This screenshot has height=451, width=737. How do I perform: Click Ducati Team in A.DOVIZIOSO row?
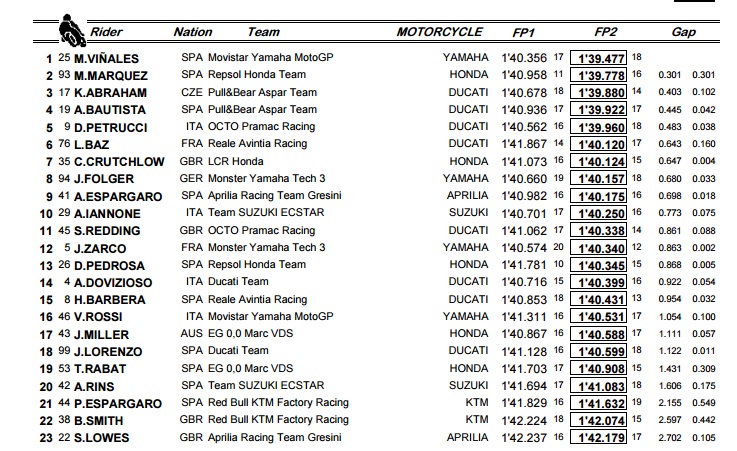click(x=238, y=282)
